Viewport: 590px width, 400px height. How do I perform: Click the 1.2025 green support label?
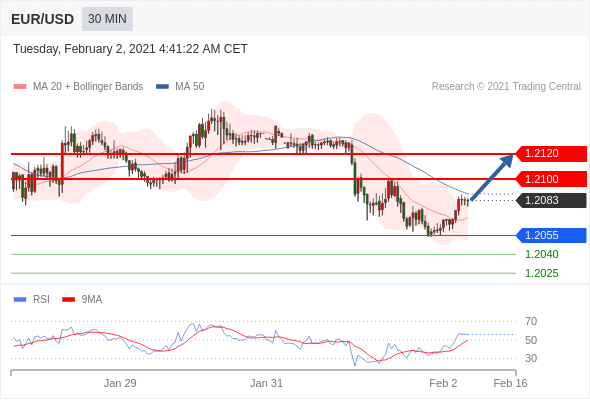click(x=542, y=273)
